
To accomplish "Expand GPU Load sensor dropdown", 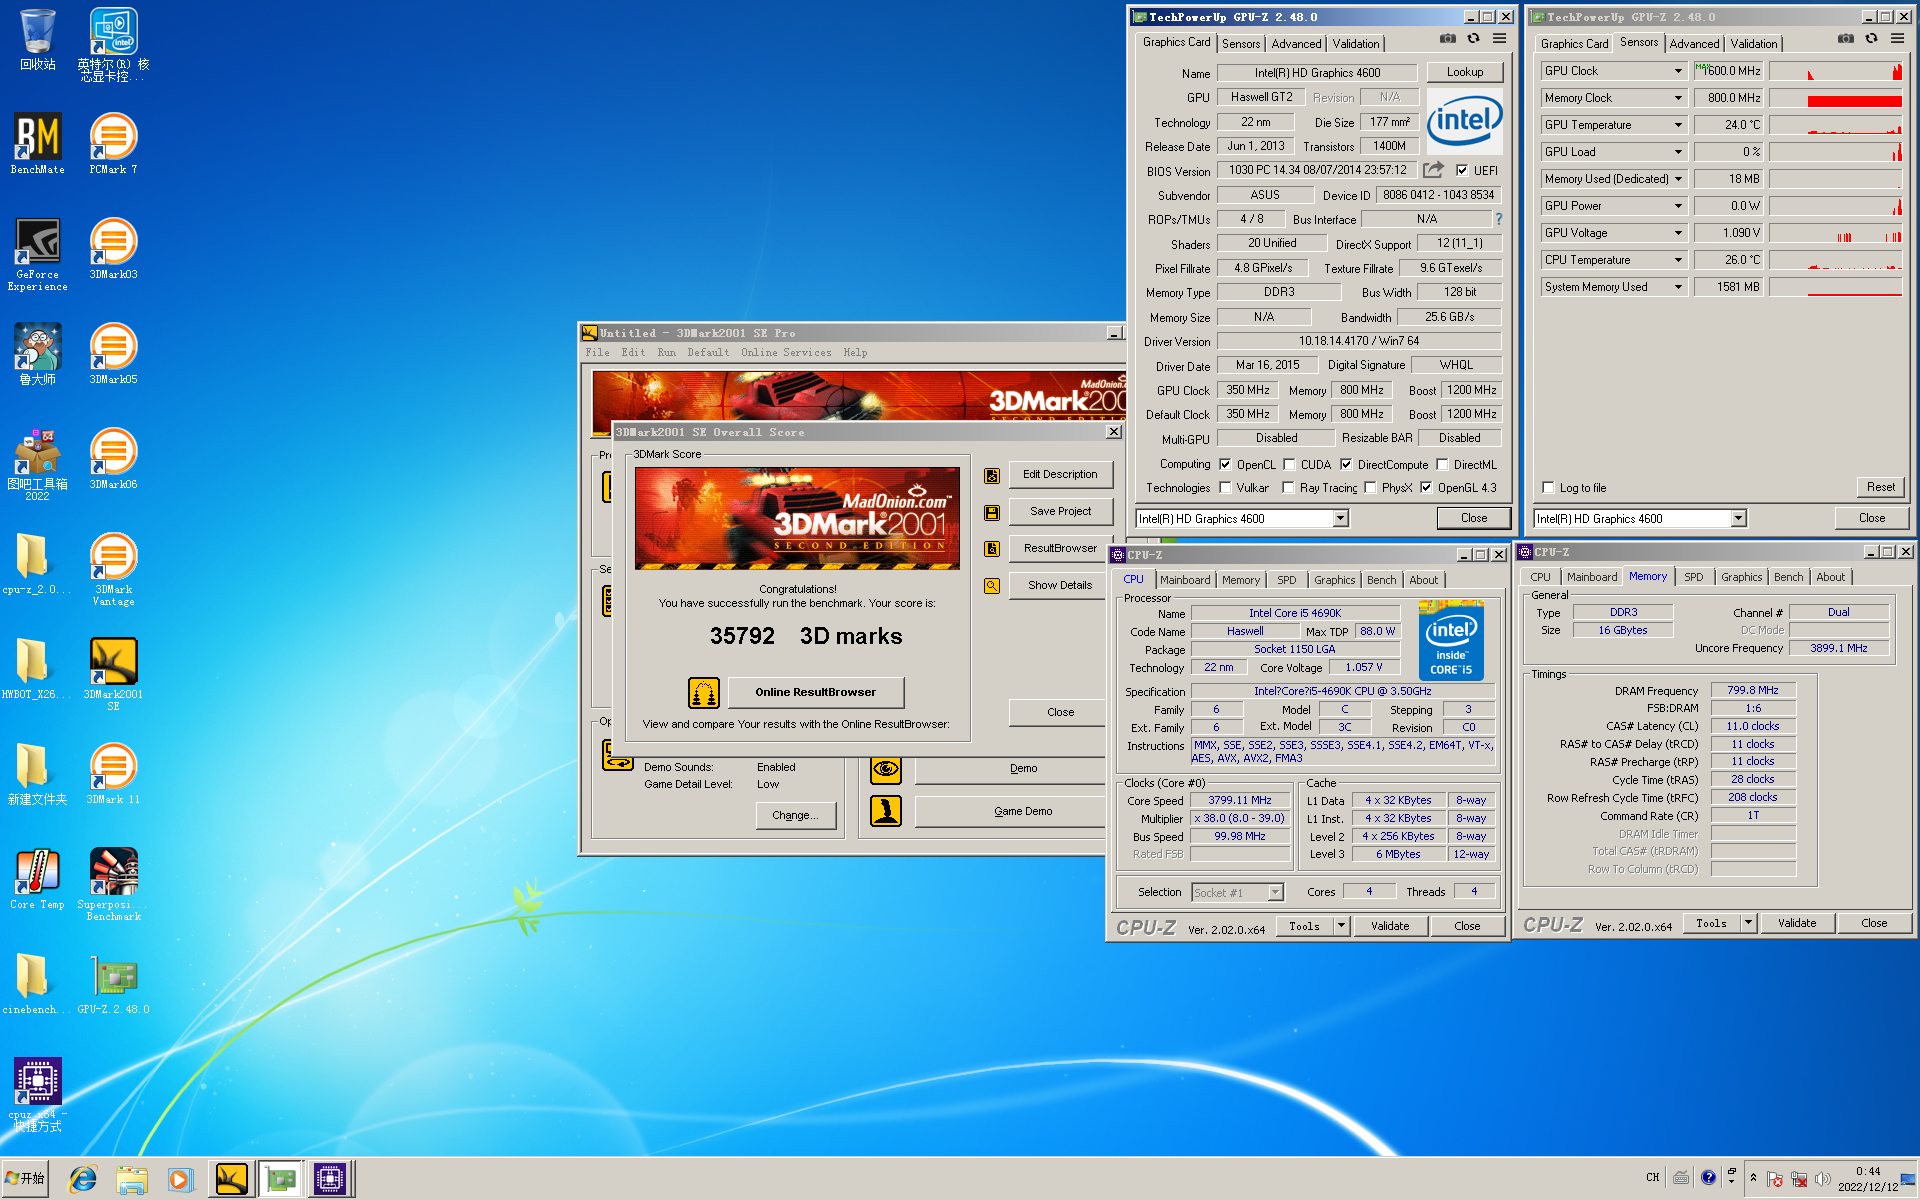I will tap(1678, 152).
